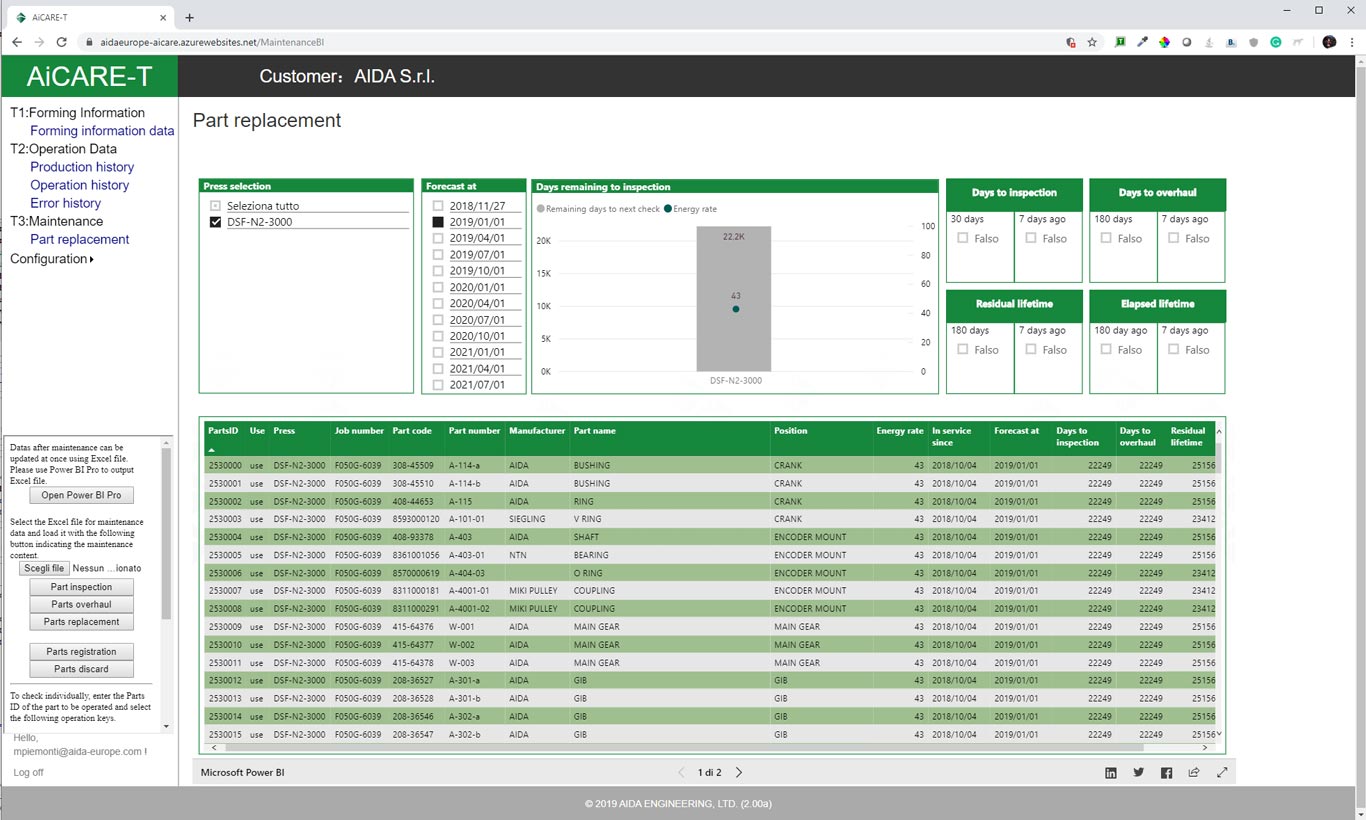Sort table by Part name column
The image size is (1366, 820).
tap(594, 431)
